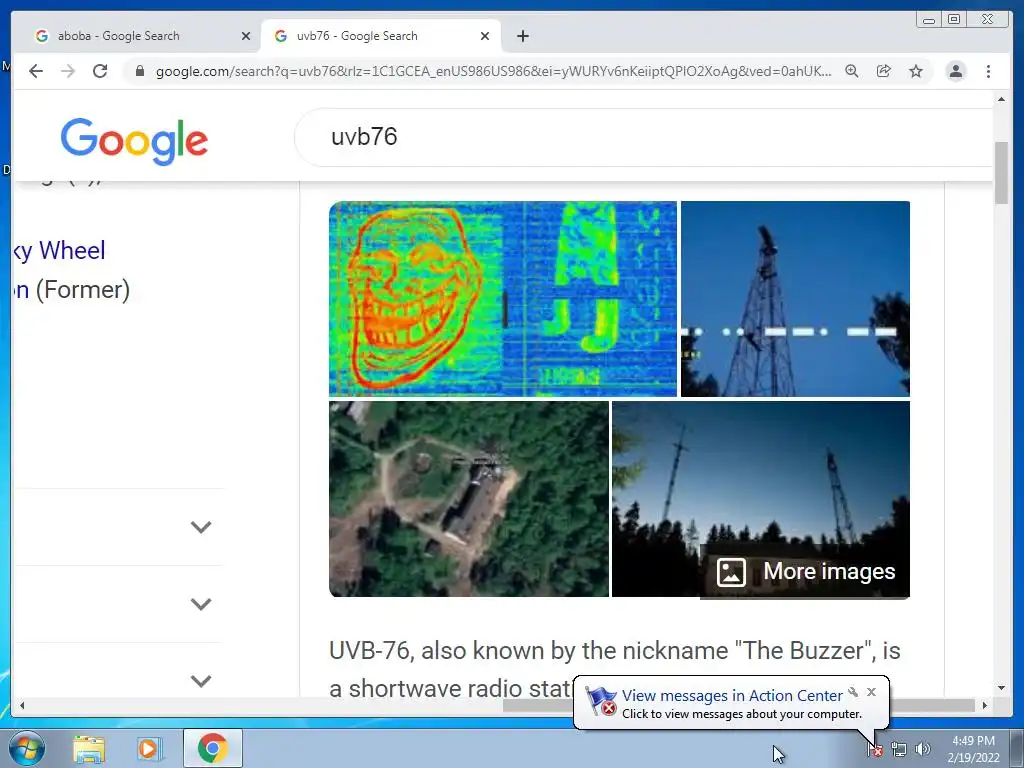Open the satellite aerial view image
The height and width of the screenshot is (768, 1024).
coord(469,499)
